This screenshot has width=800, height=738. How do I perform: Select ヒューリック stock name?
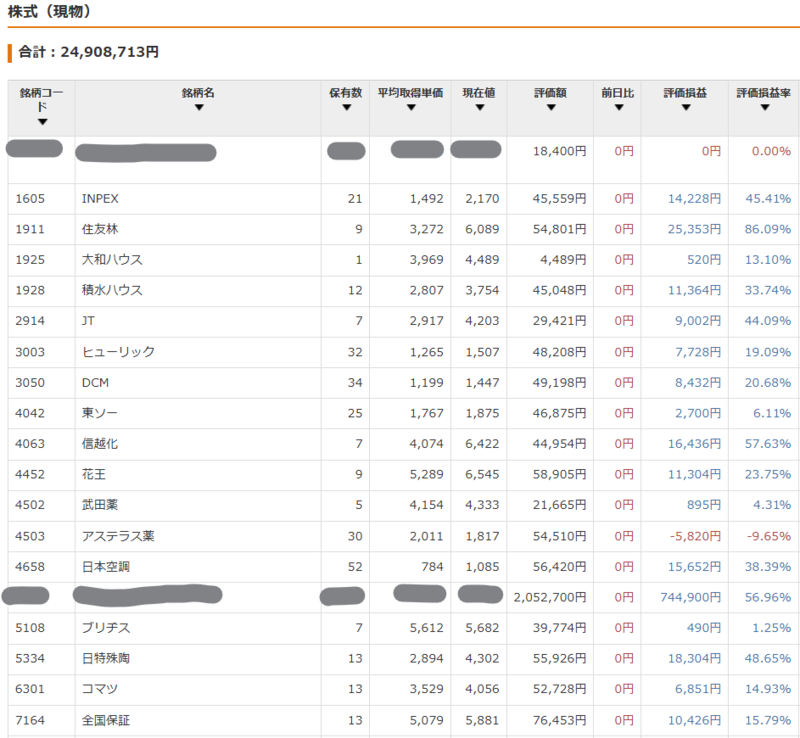118,352
